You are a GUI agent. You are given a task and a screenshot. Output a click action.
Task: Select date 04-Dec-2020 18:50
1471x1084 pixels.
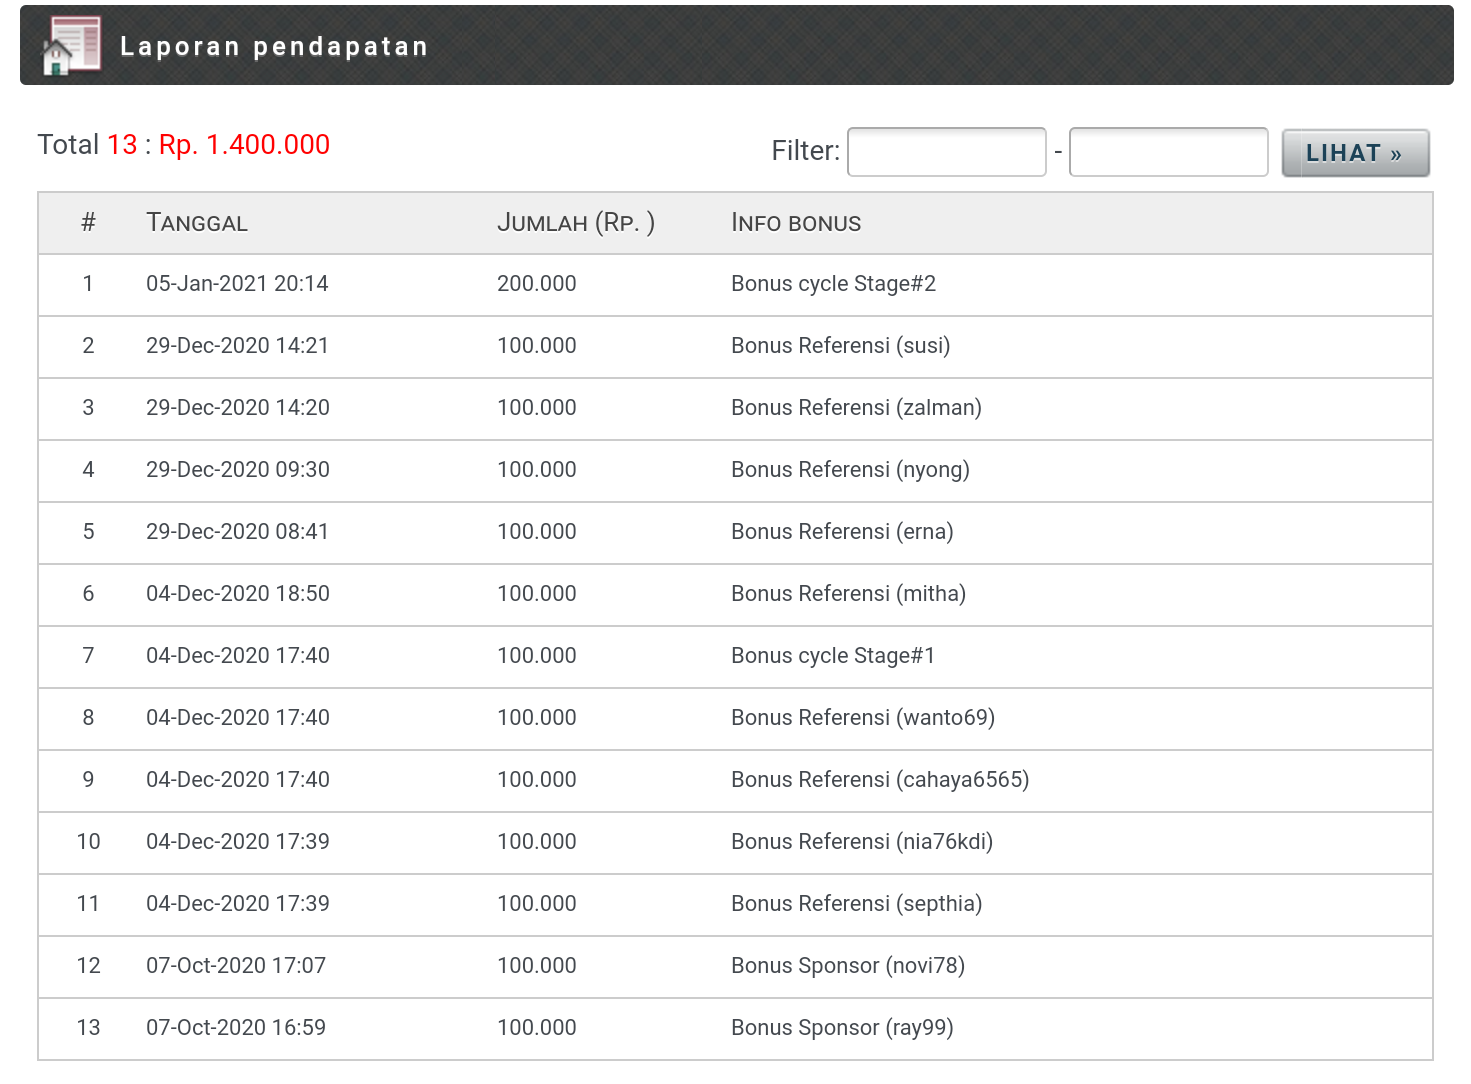point(238,594)
